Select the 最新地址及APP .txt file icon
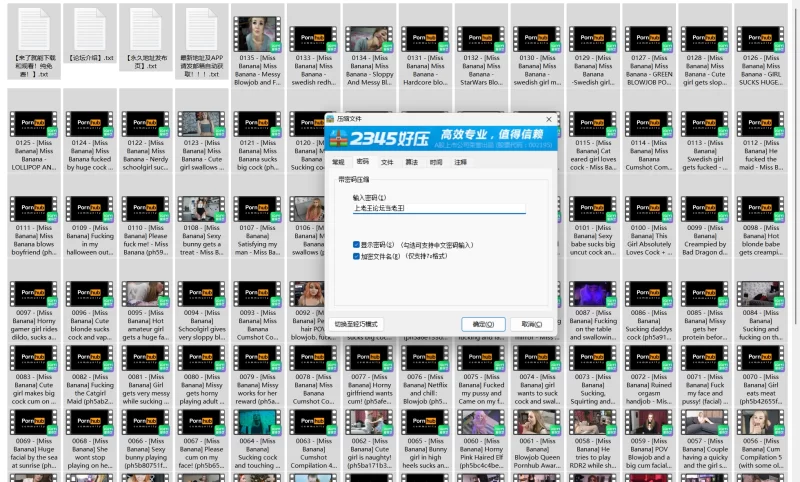Screen dimensions: 800x482 pyautogui.click(x=202, y=29)
